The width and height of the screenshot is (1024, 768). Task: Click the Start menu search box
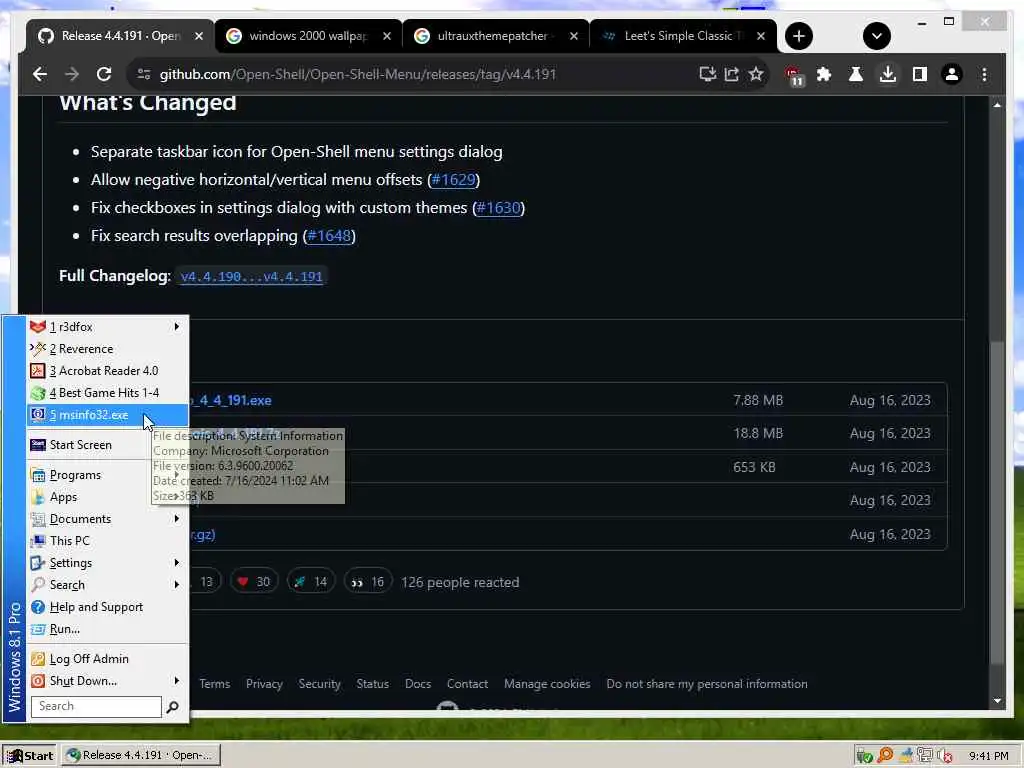pyautogui.click(x=96, y=707)
